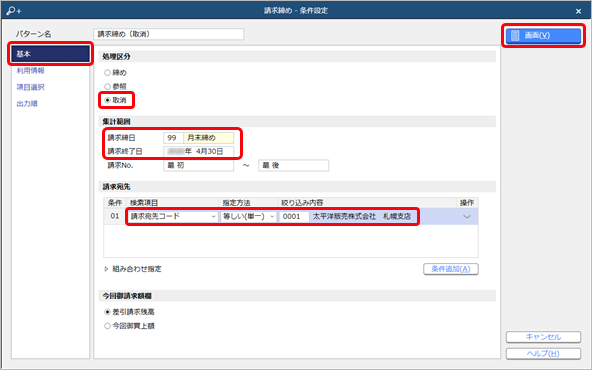Select the 参照 radio option

click(x=107, y=86)
